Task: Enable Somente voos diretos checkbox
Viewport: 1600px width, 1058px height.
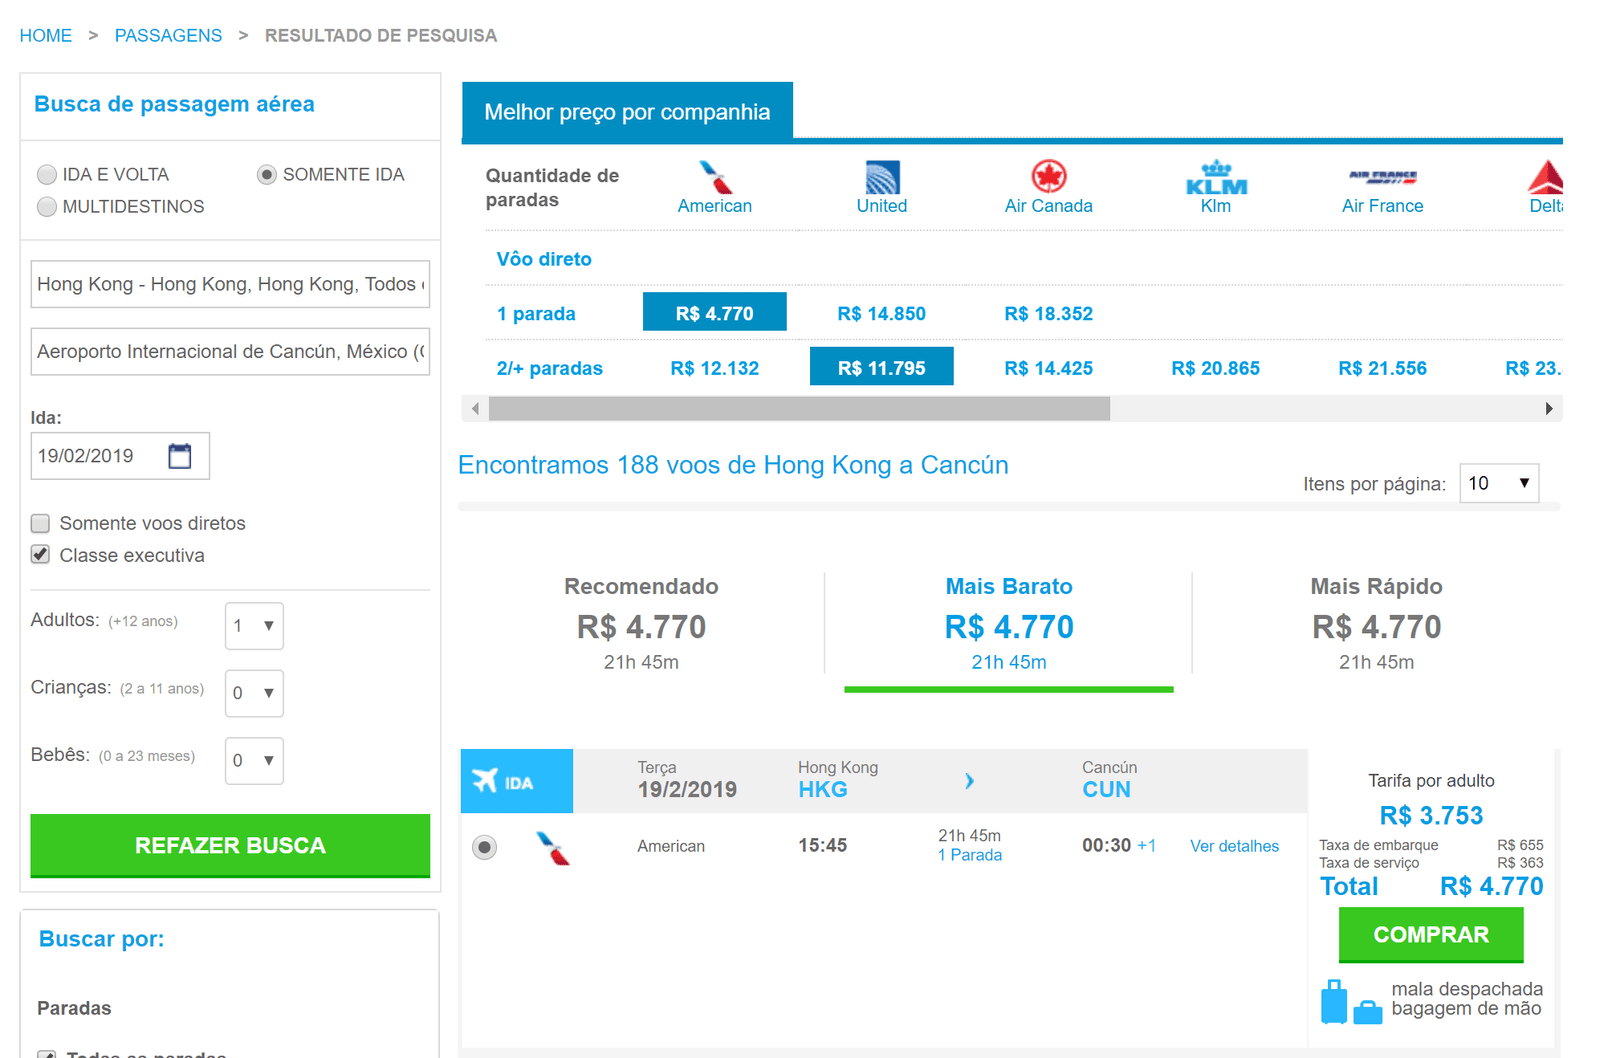Action: pos(41,523)
